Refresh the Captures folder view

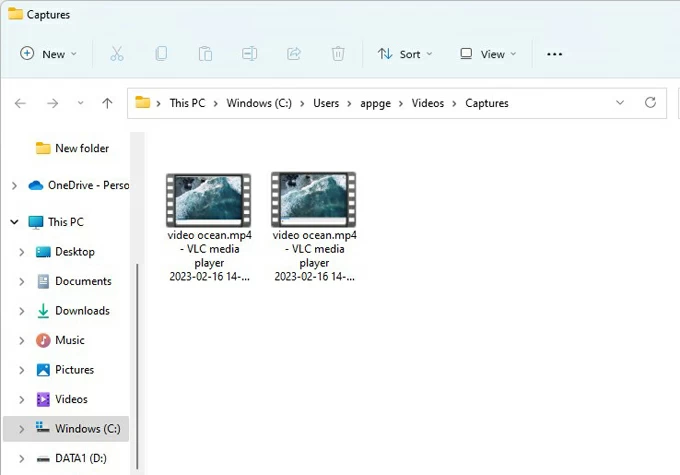tap(650, 103)
